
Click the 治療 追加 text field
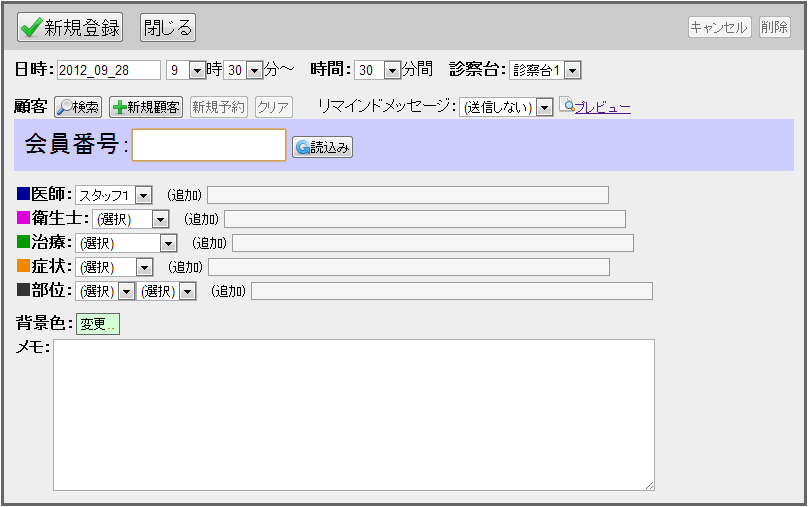(x=433, y=243)
